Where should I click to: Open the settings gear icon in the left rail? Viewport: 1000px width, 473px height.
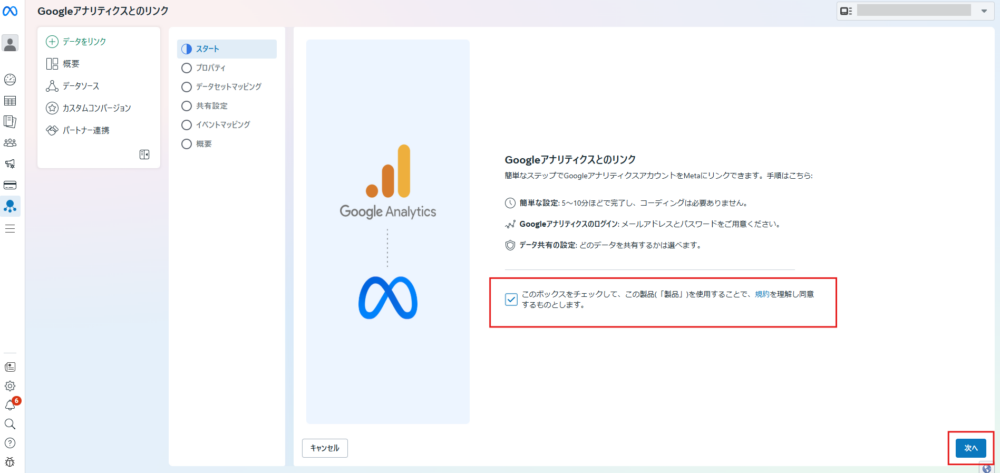coord(10,386)
